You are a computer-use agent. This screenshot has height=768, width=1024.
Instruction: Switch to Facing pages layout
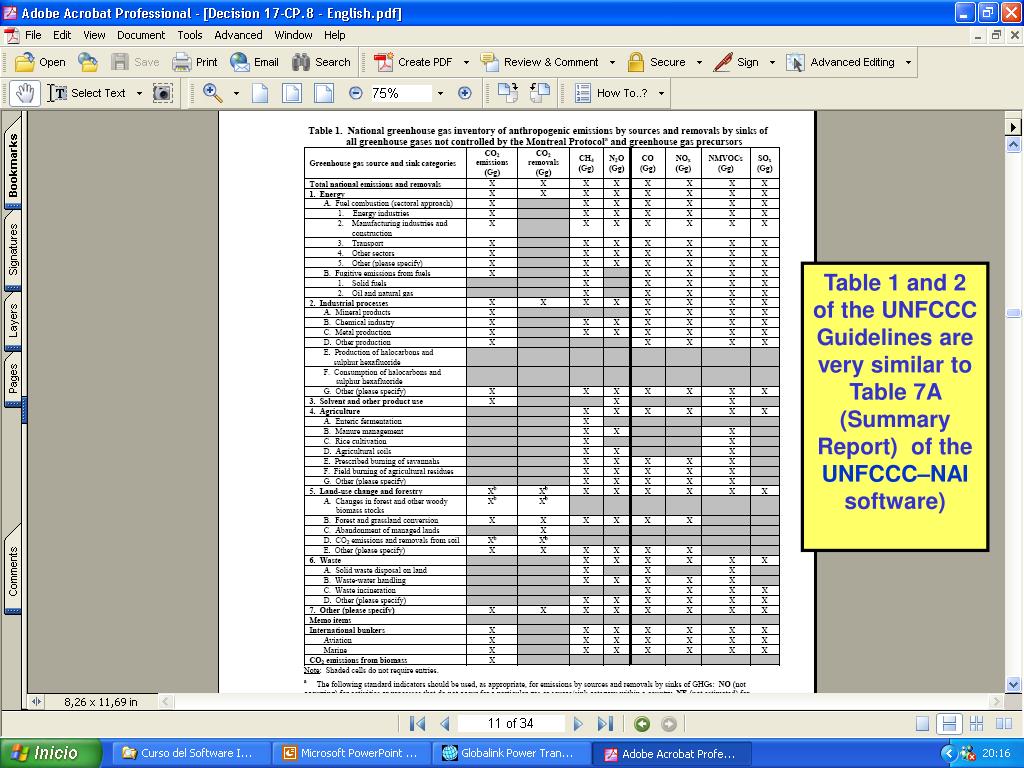pyautogui.click(x=1004, y=724)
